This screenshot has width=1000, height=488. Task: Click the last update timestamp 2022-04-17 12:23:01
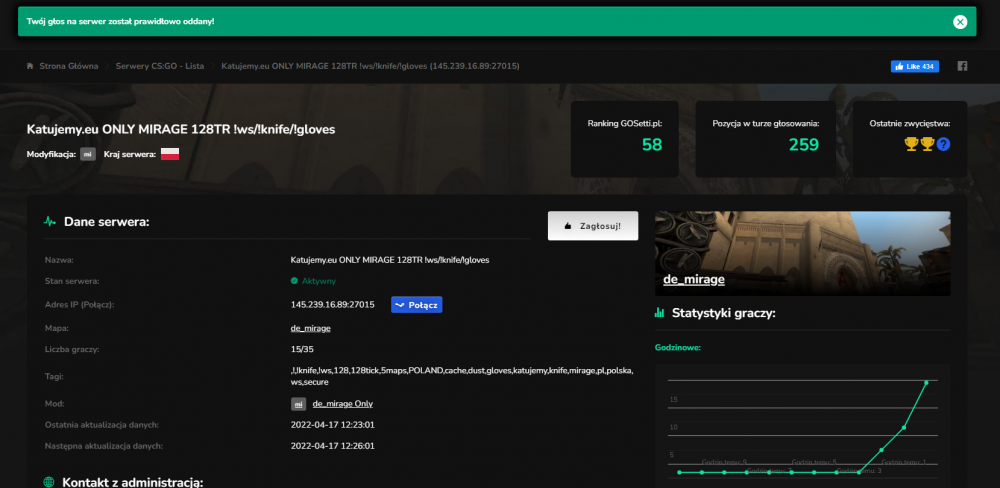[333, 425]
